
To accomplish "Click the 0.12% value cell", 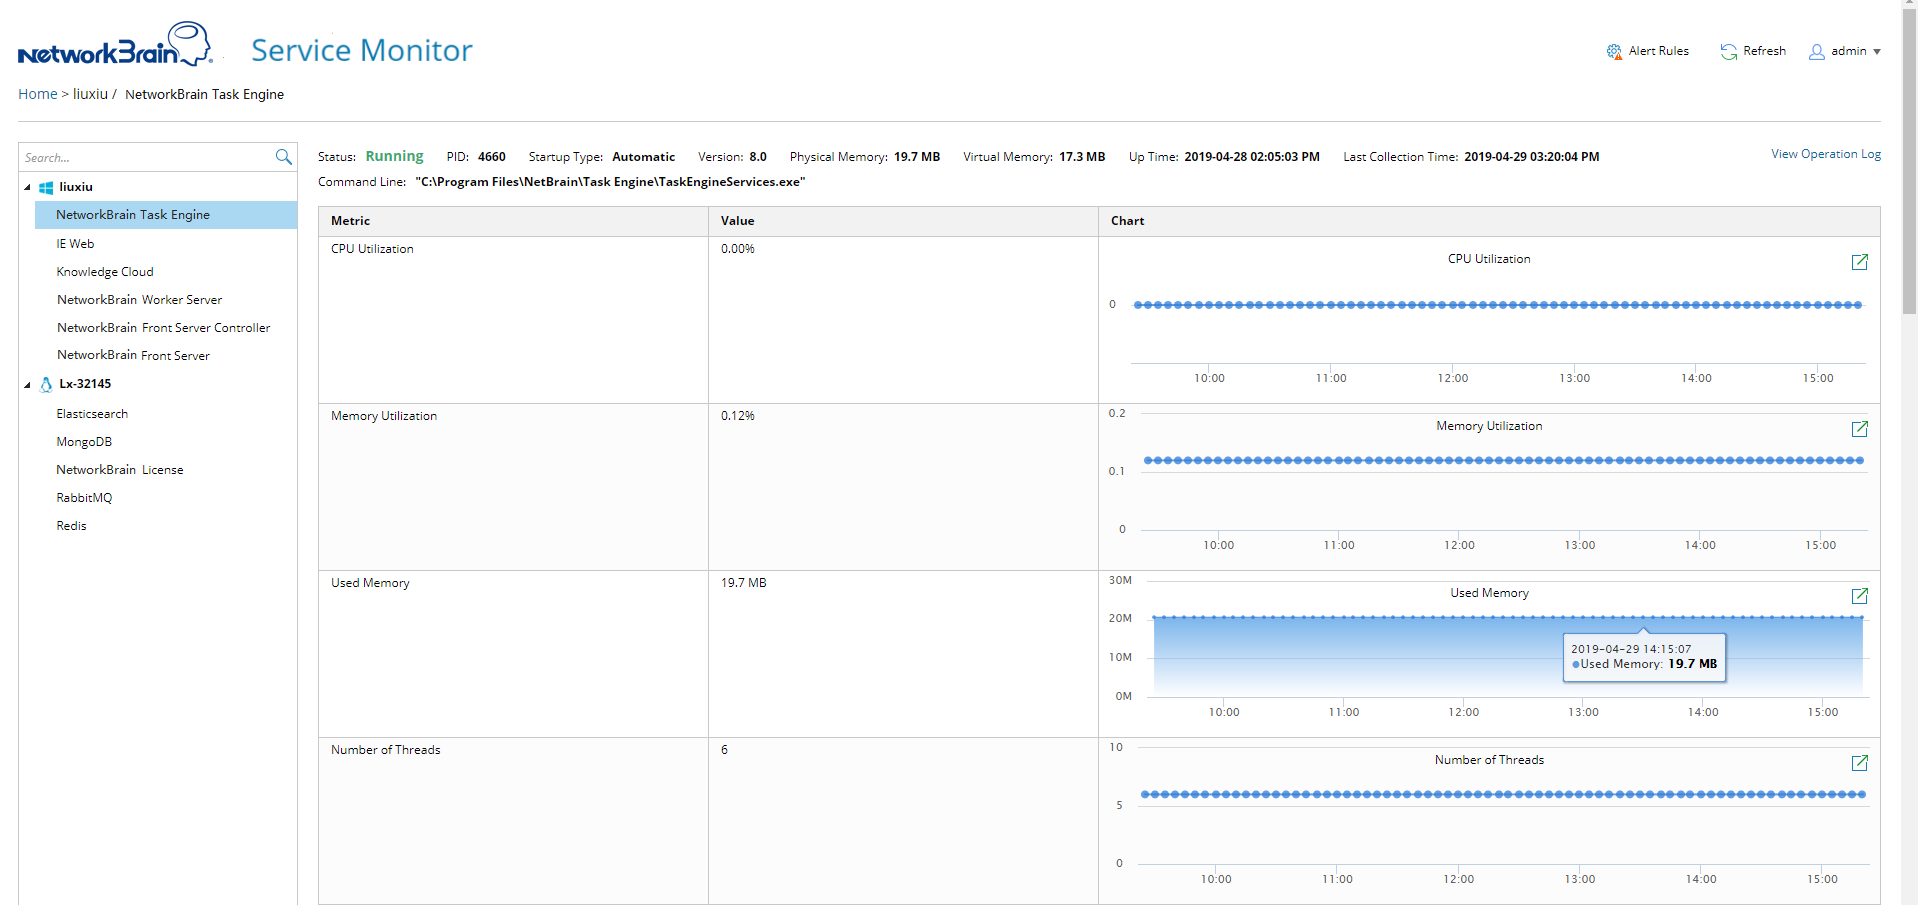I will click(903, 487).
